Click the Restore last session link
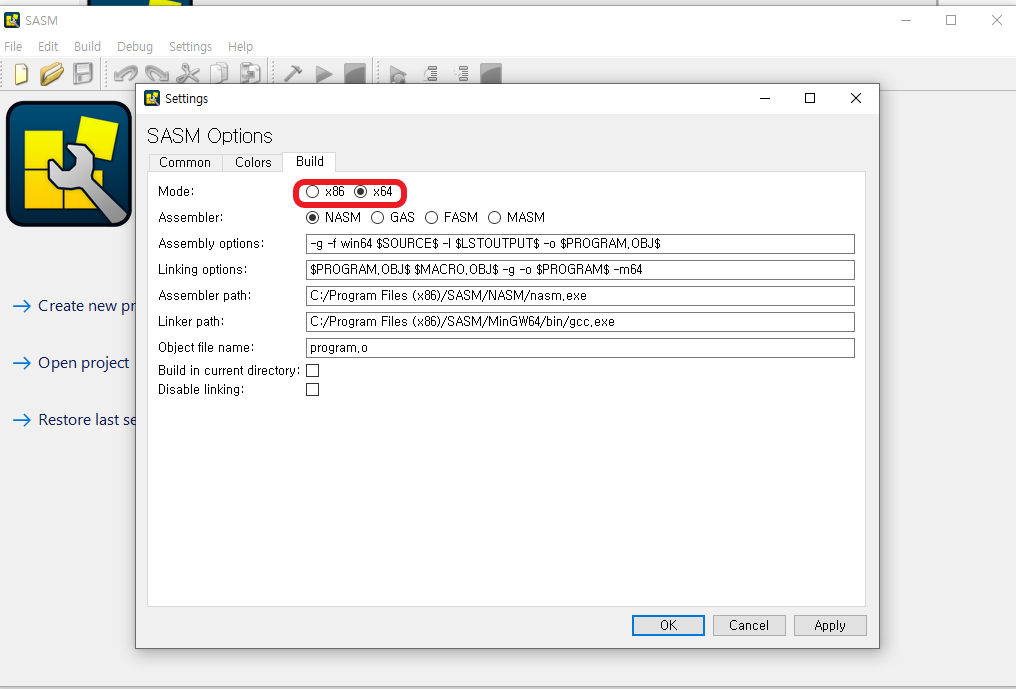1016x689 pixels. coord(74,420)
